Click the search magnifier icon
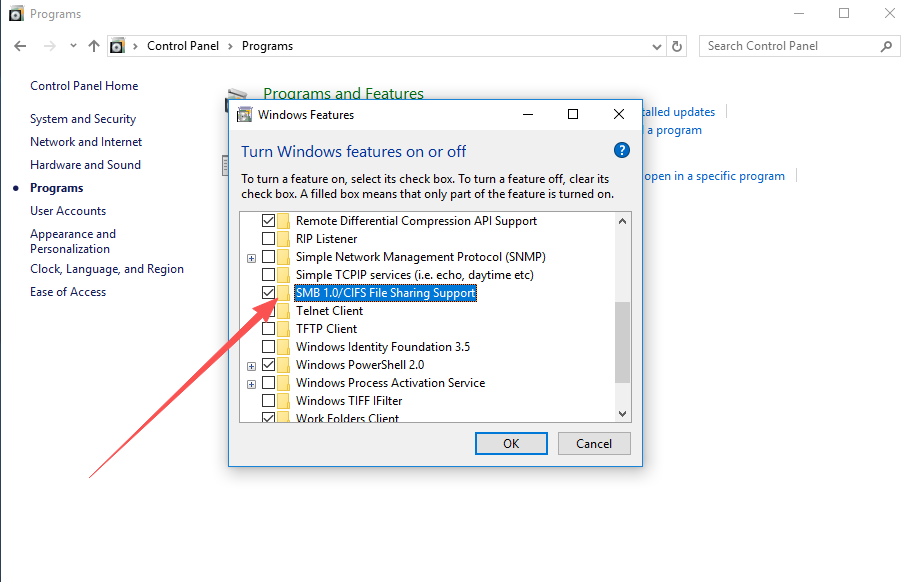 point(886,46)
